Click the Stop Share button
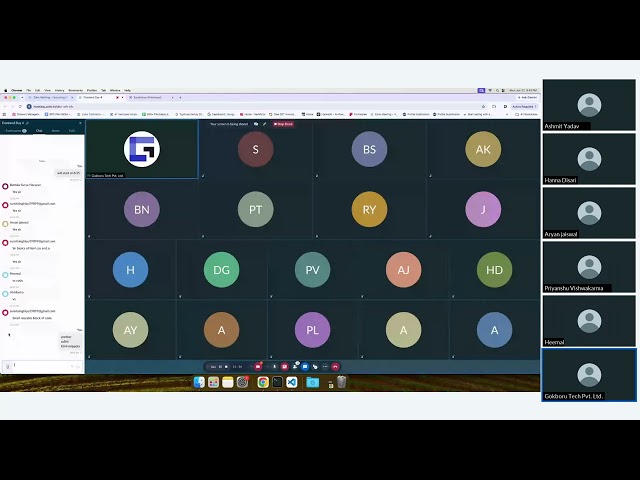This screenshot has width=640, height=480. [x=283, y=124]
